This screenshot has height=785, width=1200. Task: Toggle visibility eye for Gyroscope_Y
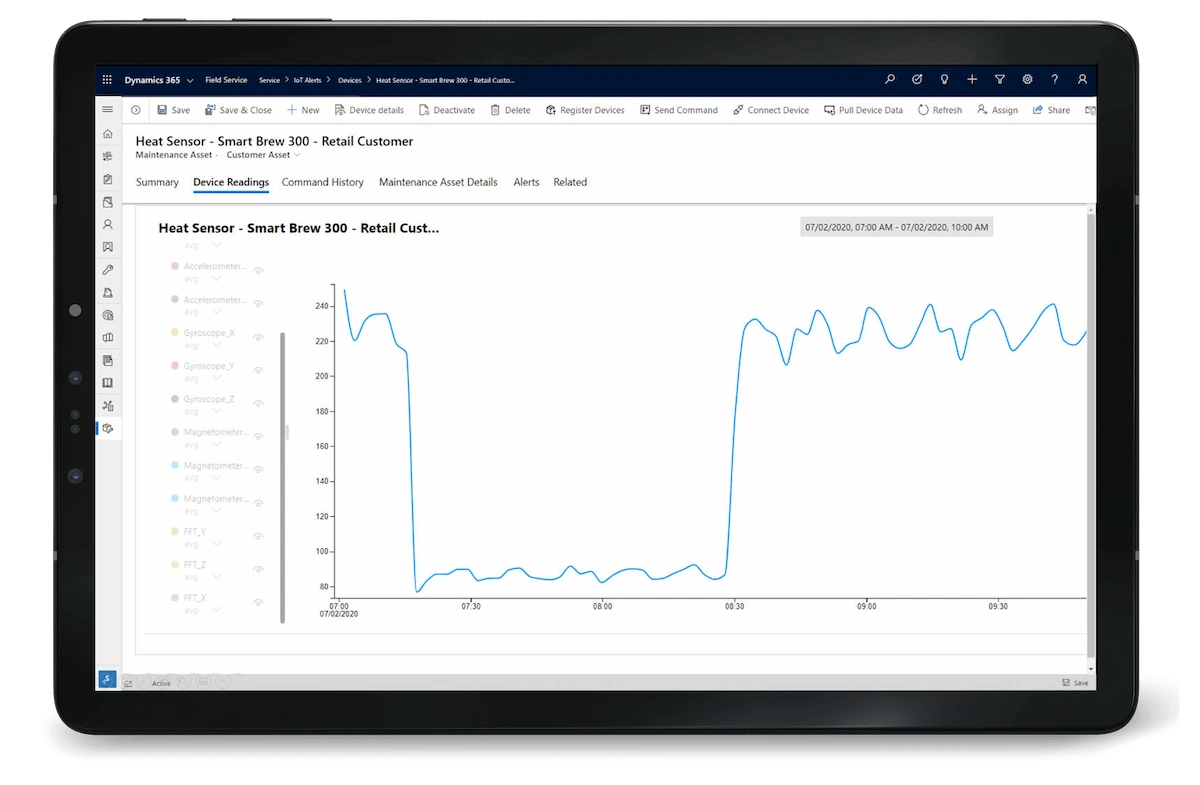258,370
